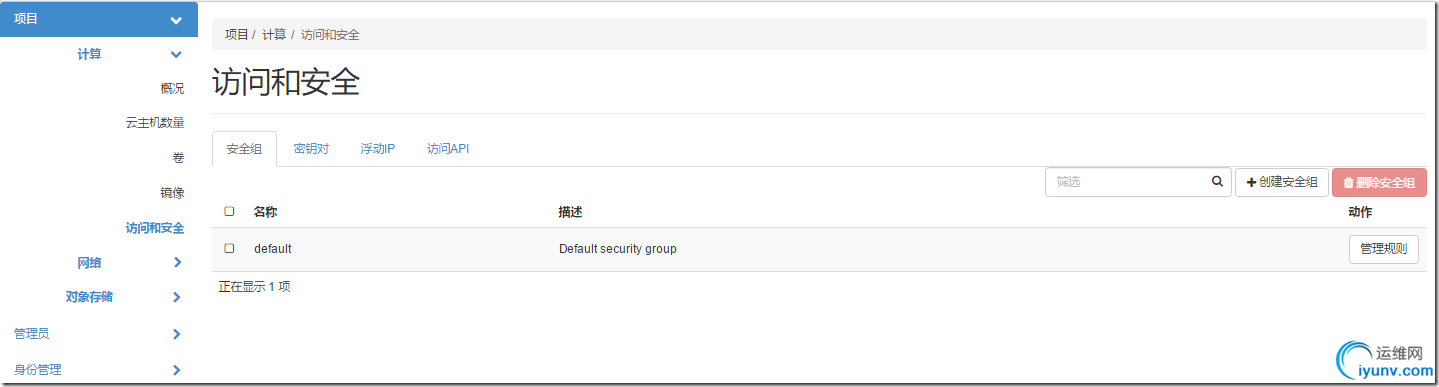This screenshot has width=1439, height=387.
Task: Collapse the 项目 panel chevron
Action: point(177,20)
